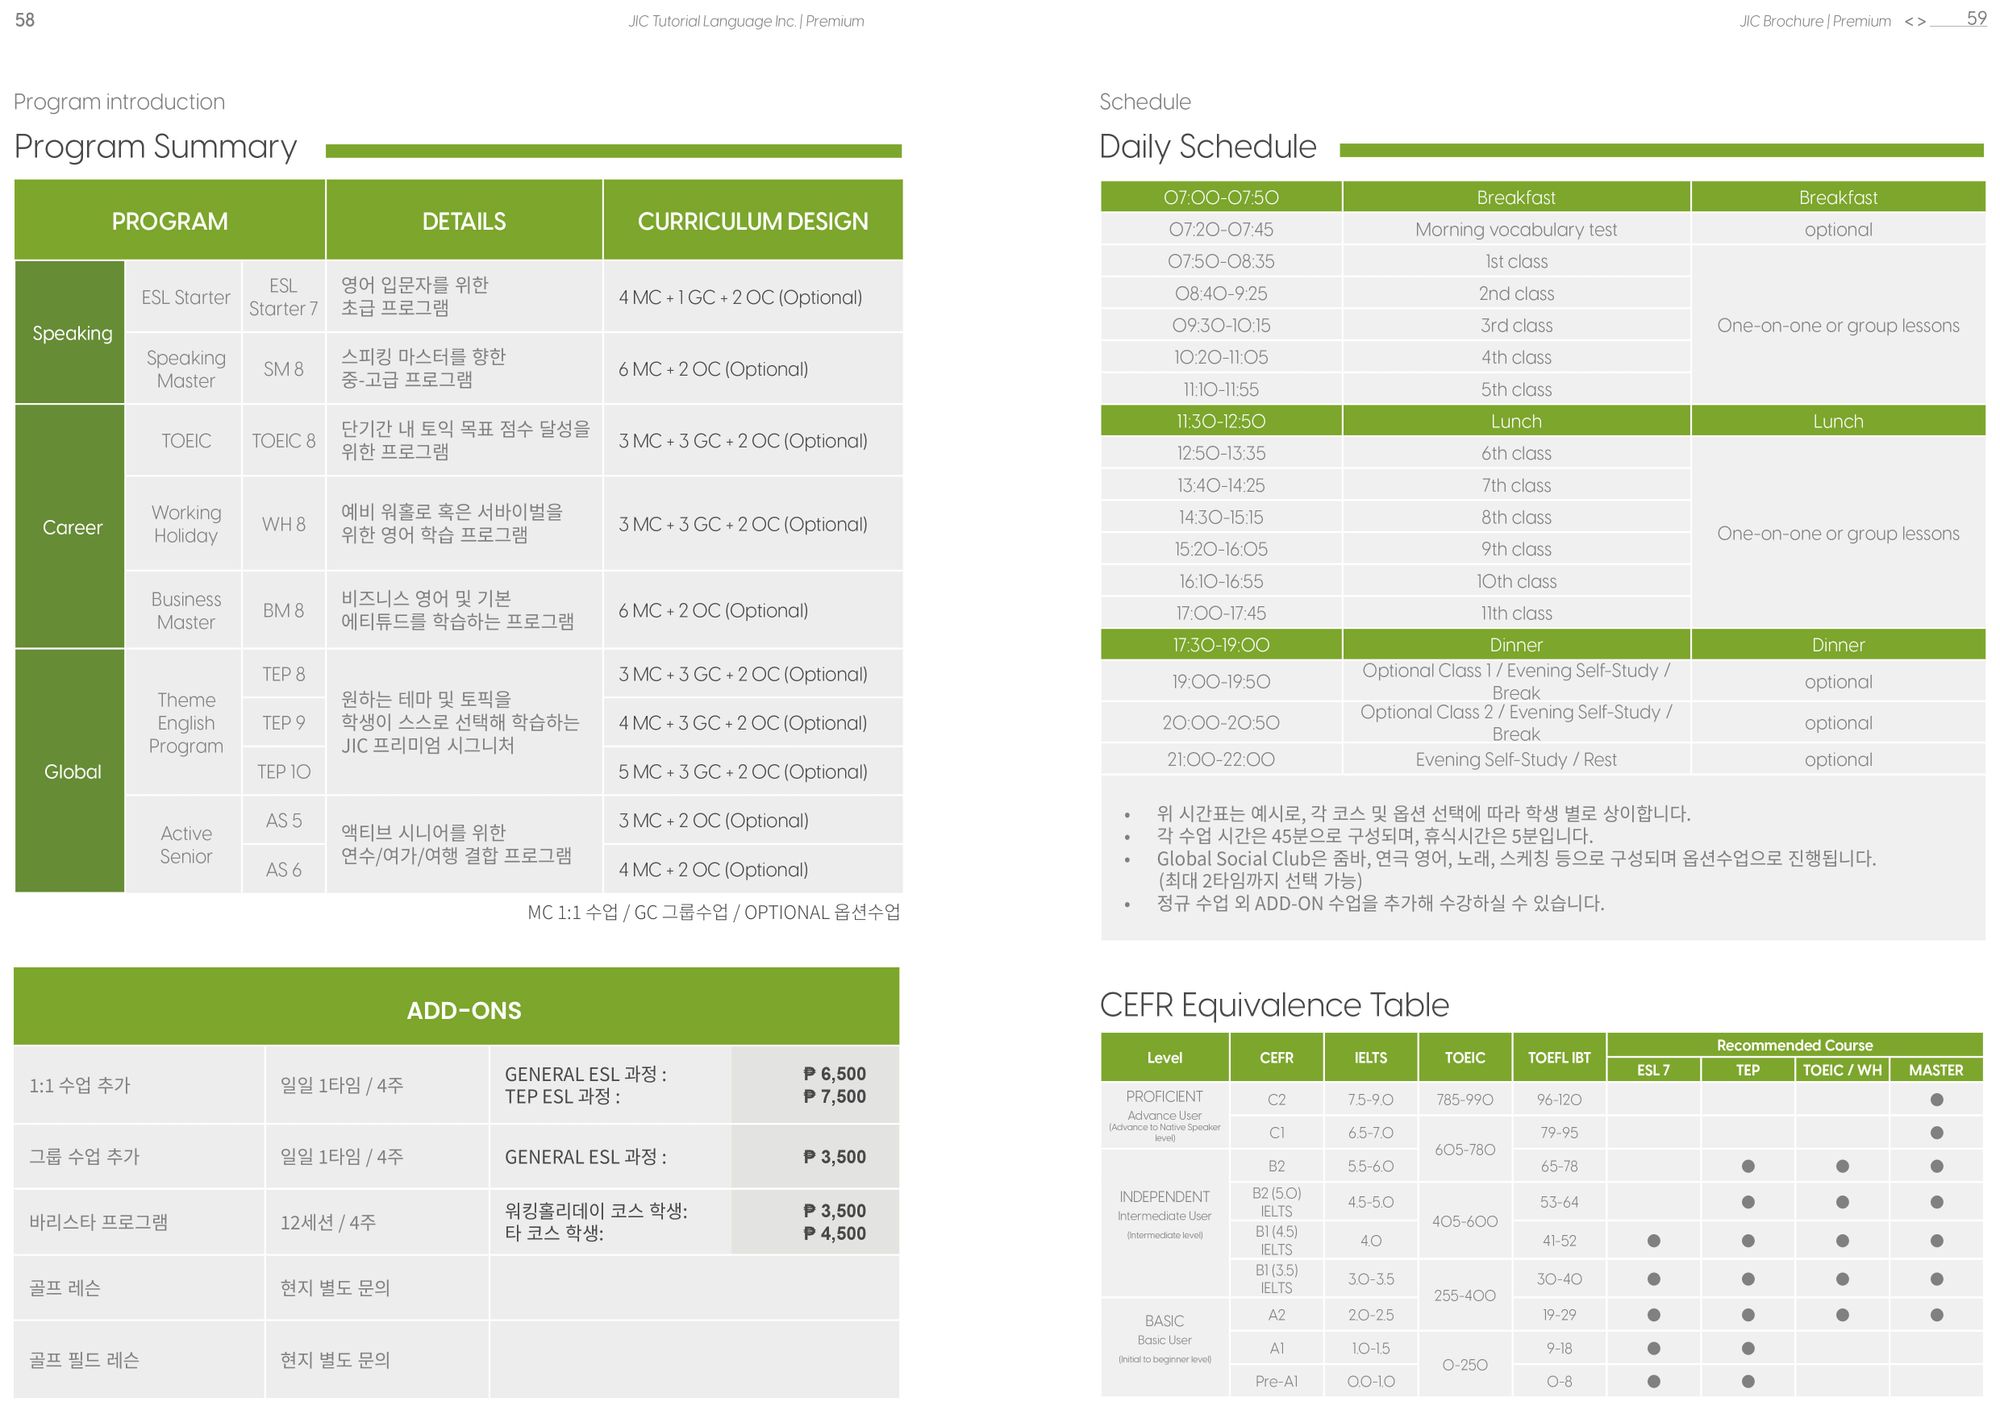Click 'Active Senior' program name
The height and width of the screenshot is (1414, 2000).
pos(186,844)
